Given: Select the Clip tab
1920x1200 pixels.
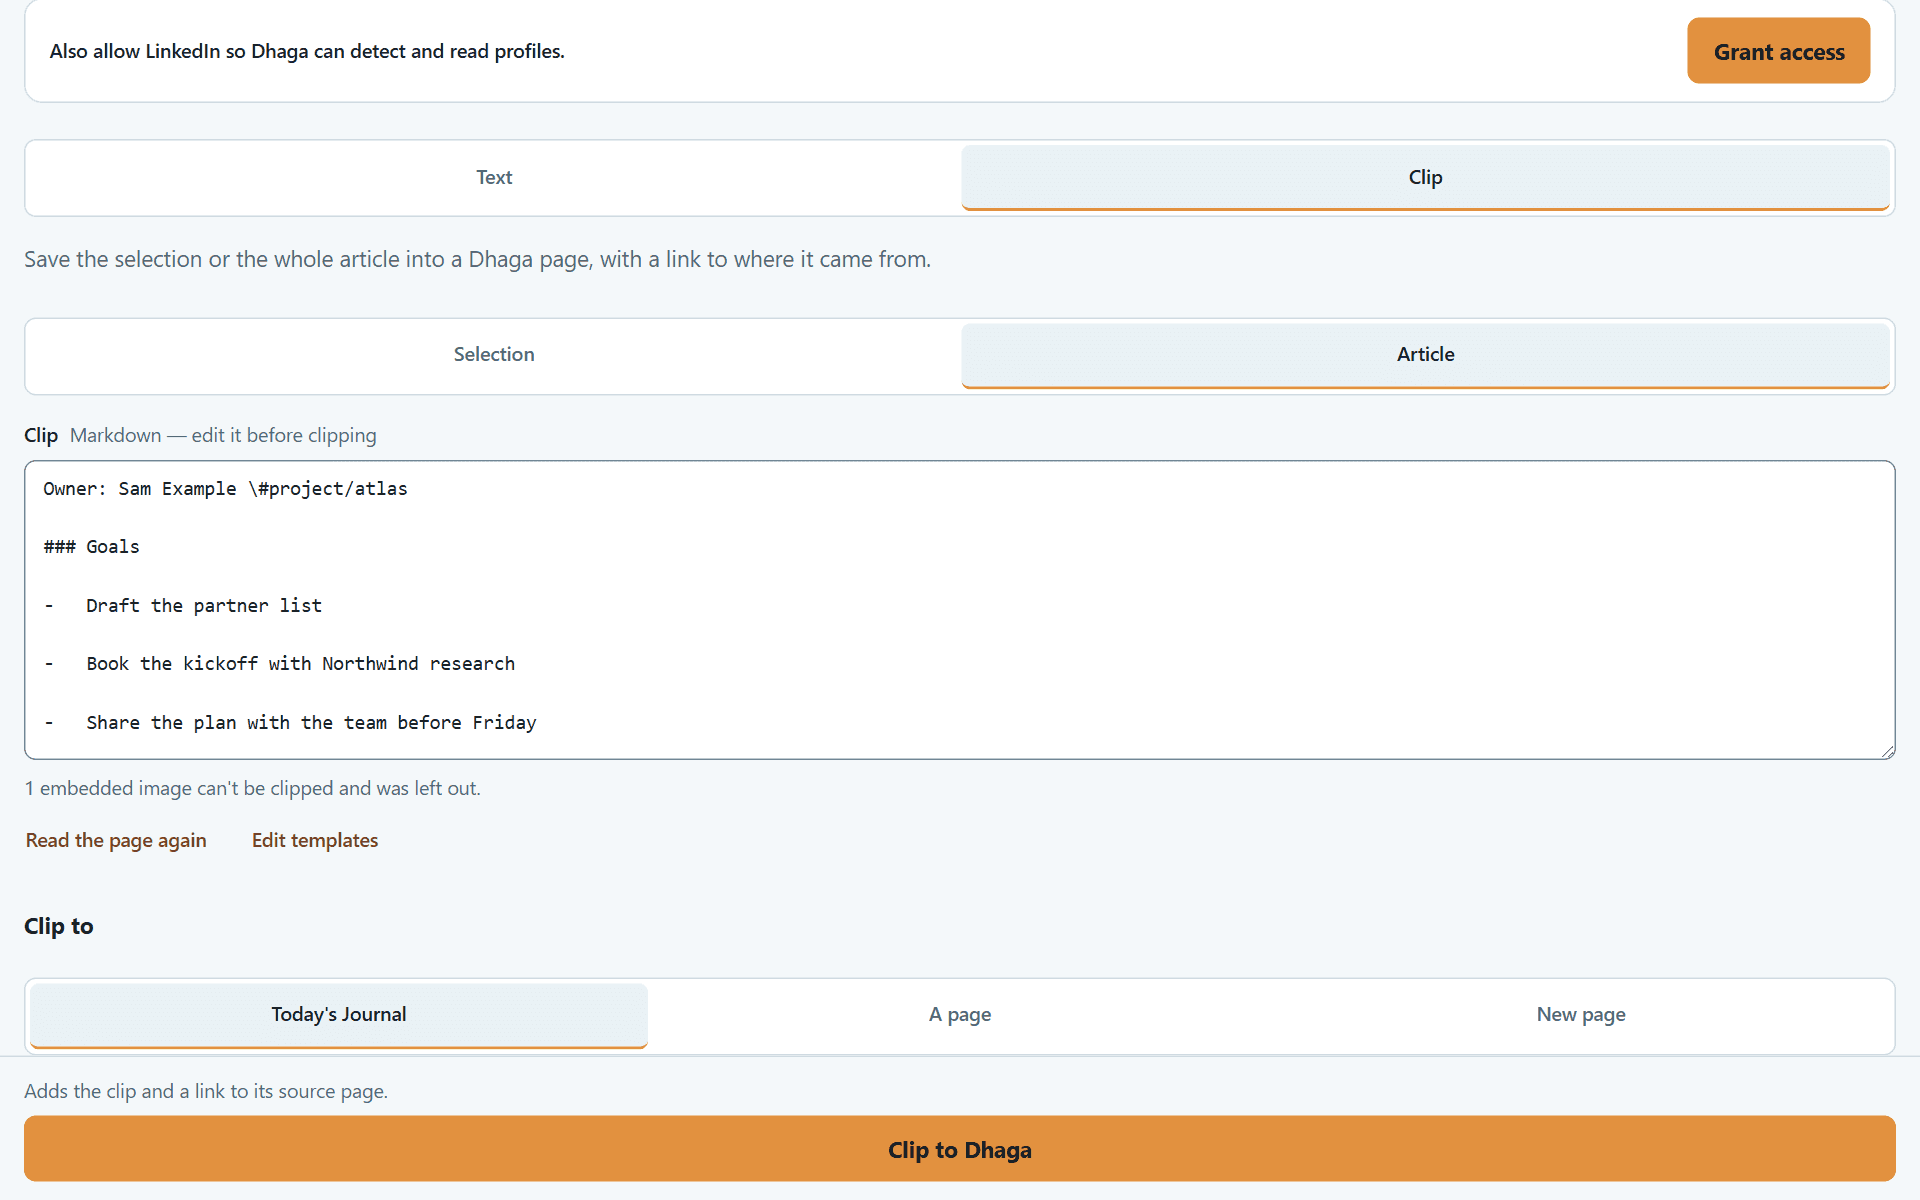Looking at the screenshot, I should click(1425, 177).
